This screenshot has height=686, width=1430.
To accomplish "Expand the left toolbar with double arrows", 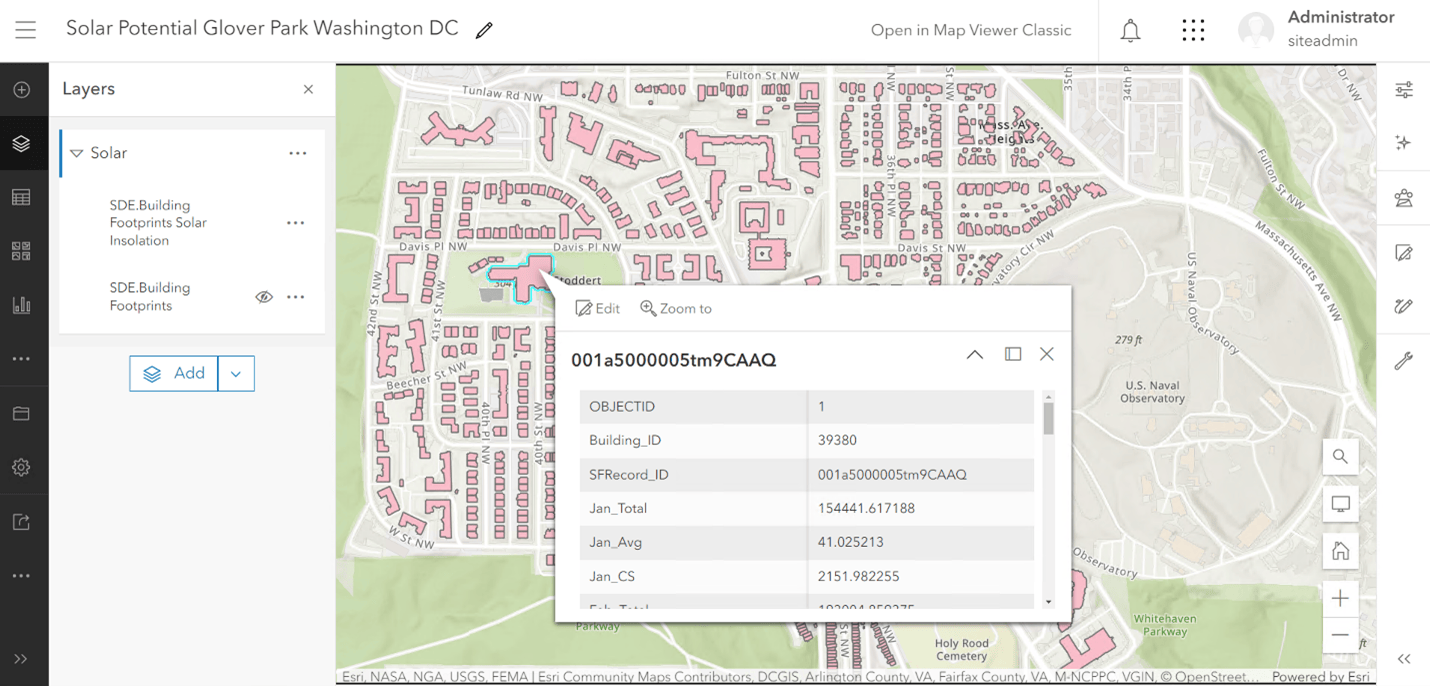I will point(21,659).
